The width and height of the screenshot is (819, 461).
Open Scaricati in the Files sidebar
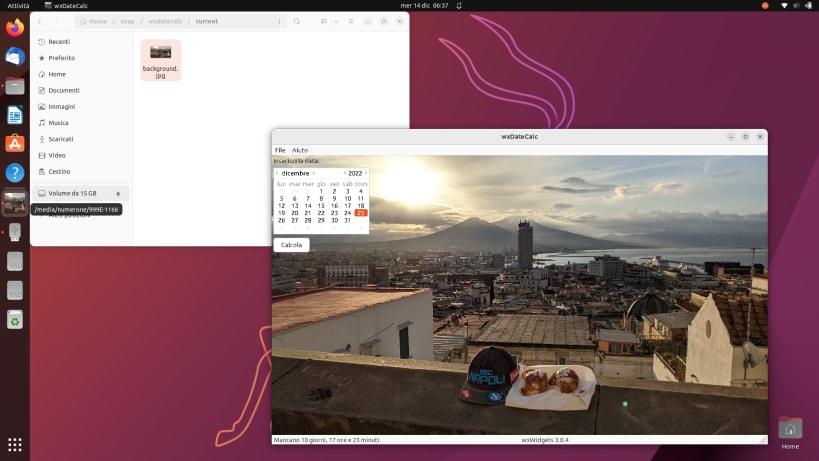click(x=81, y=139)
